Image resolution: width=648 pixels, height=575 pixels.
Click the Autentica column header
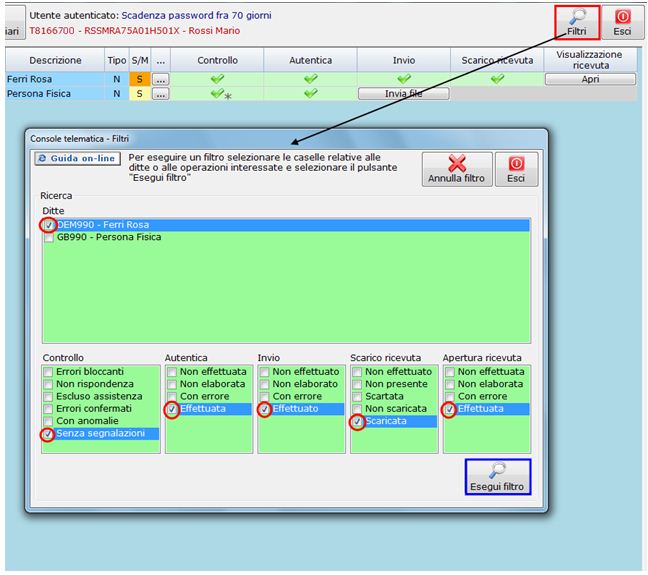pyautogui.click(x=311, y=60)
